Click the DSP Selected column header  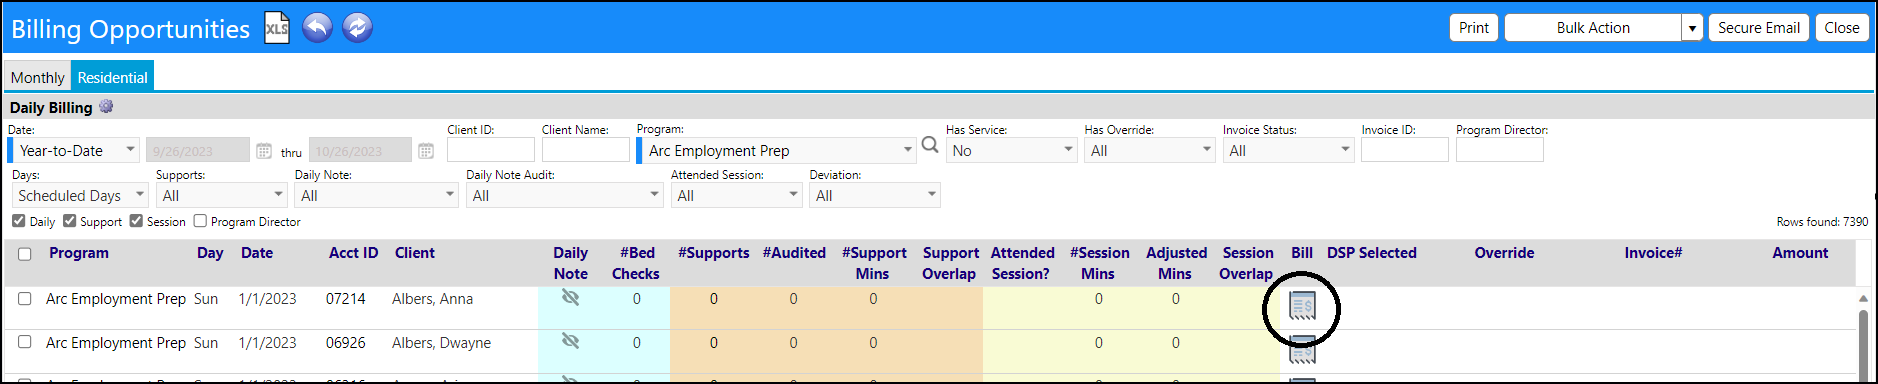(x=1372, y=253)
